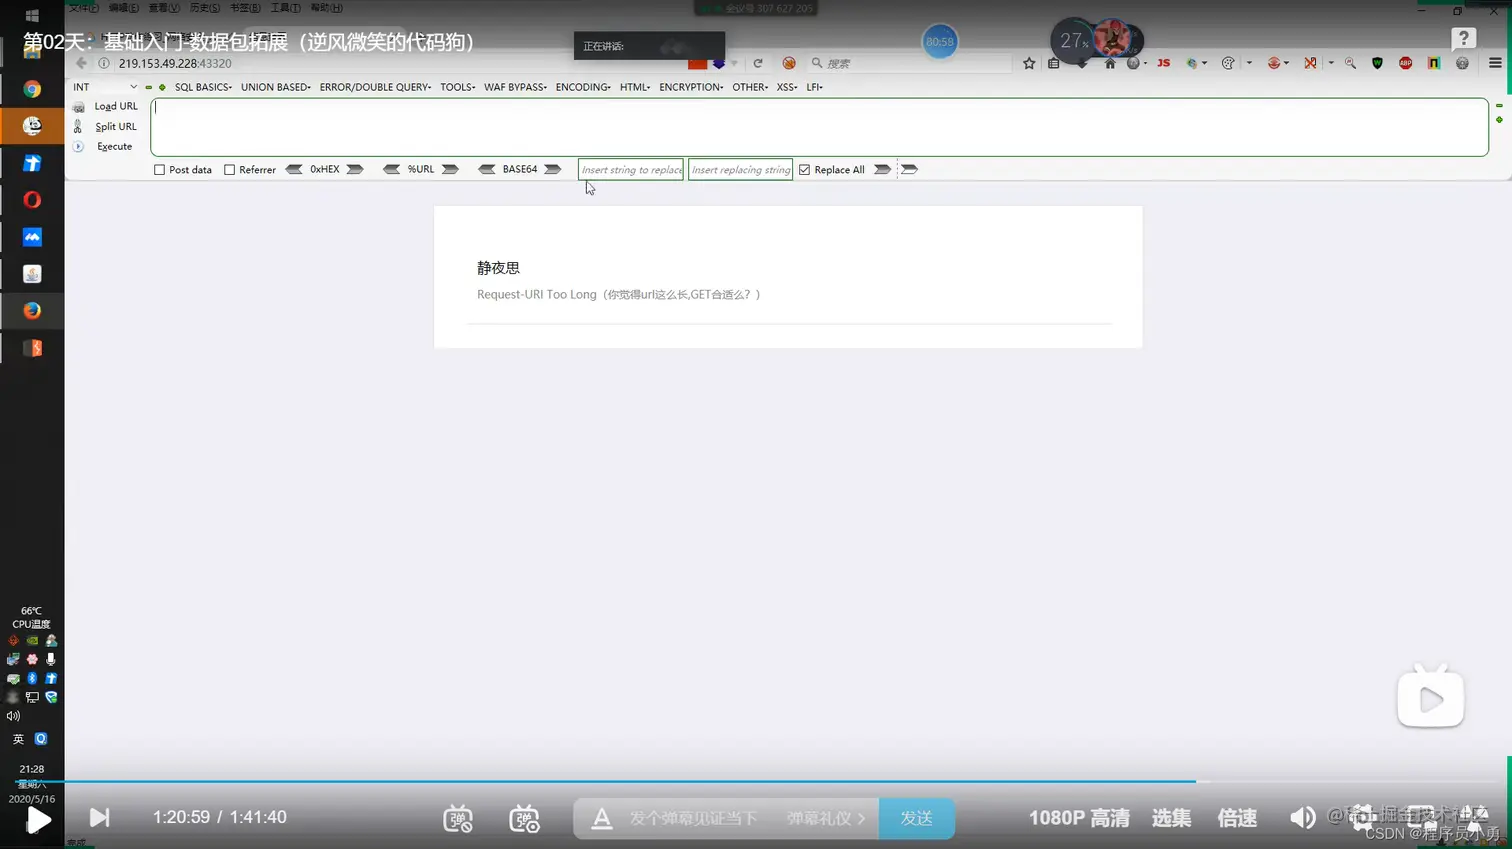Open the OTHER menu in HackBar
This screenshot has height=849, width=1512.
(x=750, y=87)
